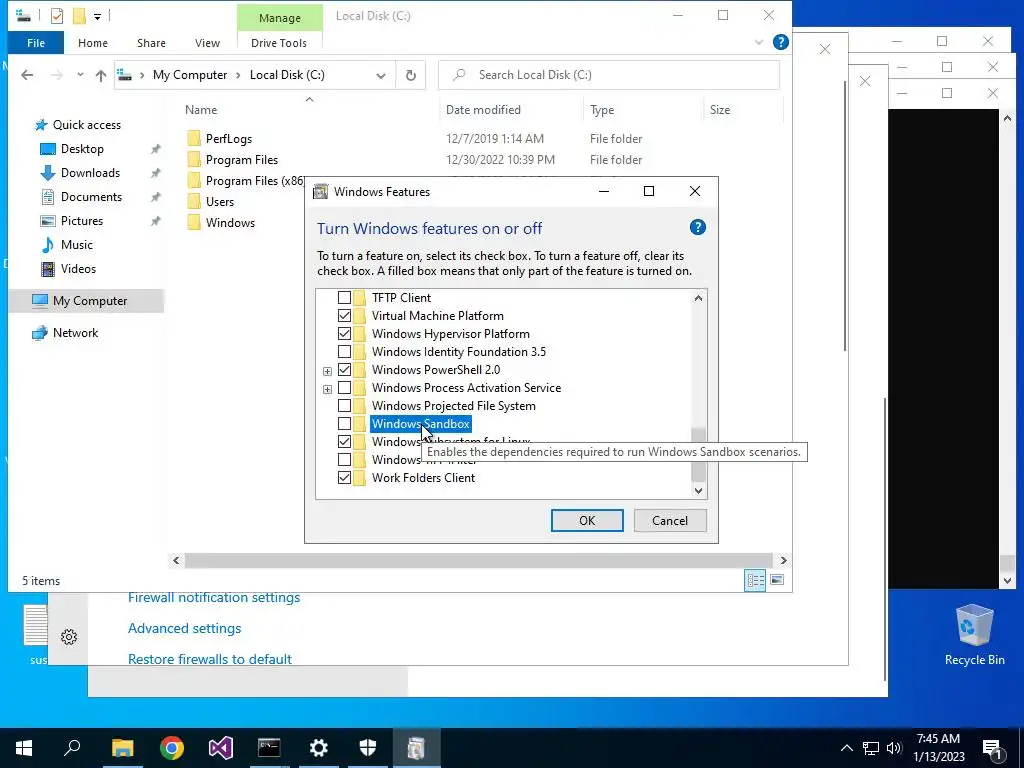
Task: Open recent locations dropdown arrow
Action: [80, 75]
